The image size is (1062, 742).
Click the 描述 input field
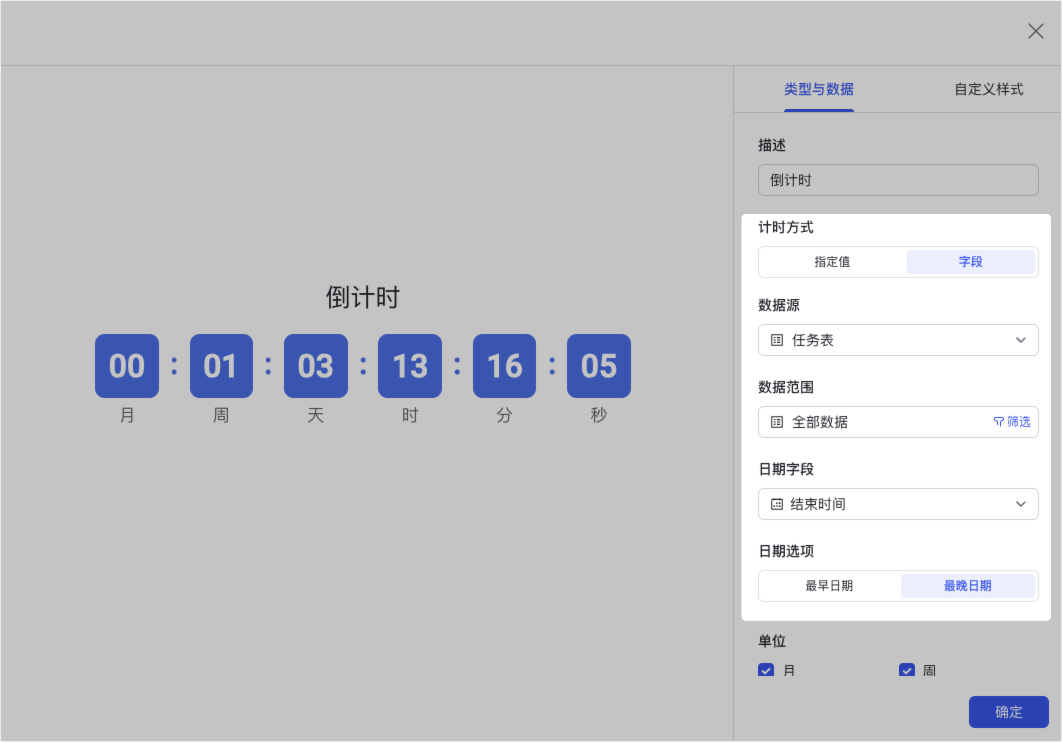click(x=897, y=180)
